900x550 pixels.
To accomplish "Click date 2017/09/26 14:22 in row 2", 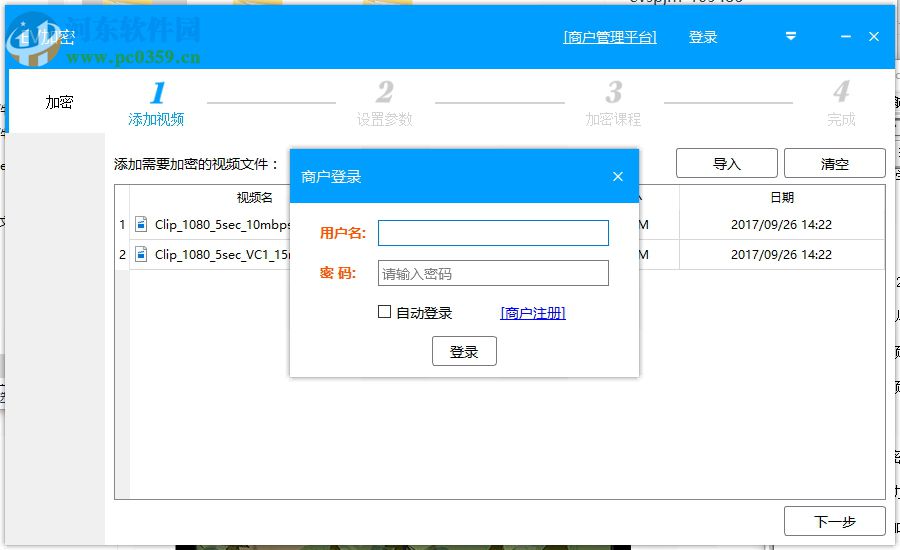I will (x=781, y=254).
